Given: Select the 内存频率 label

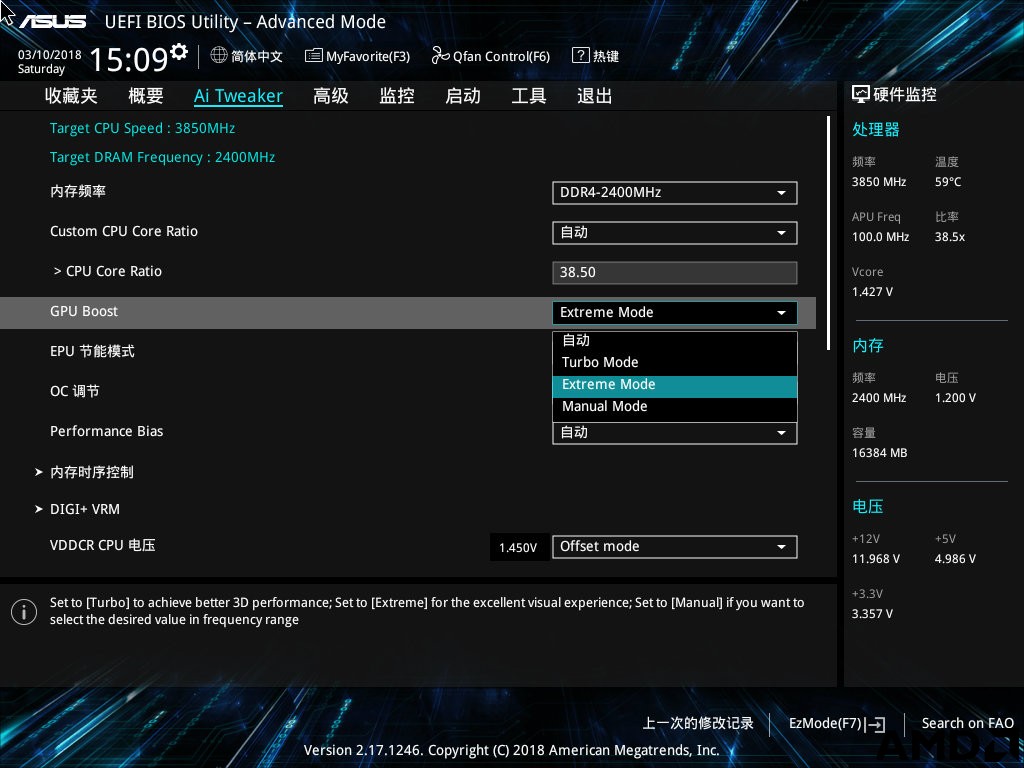Looking at the screenshot, I should [x=78, y=191].
